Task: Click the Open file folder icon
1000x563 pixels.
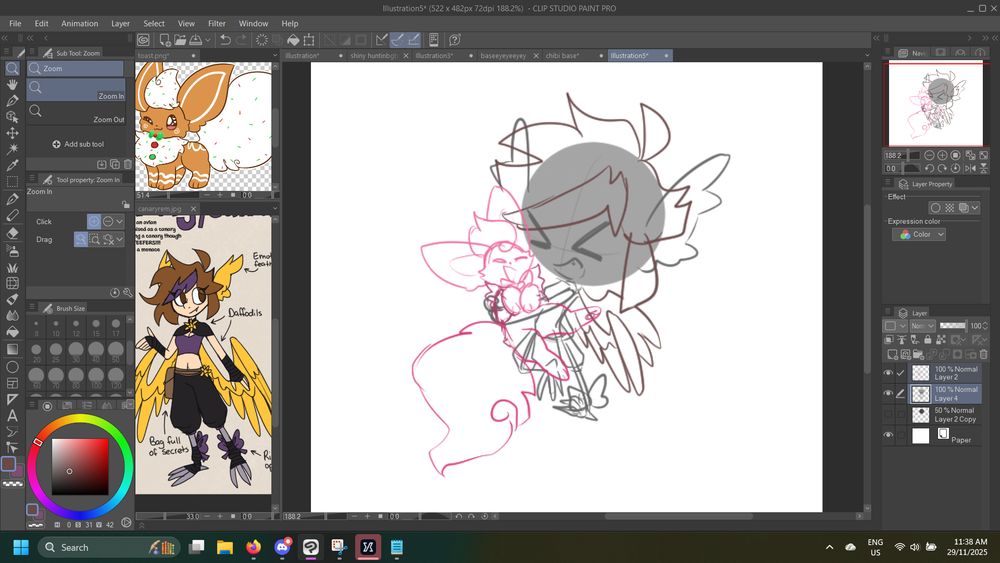Action: [180, 40]
